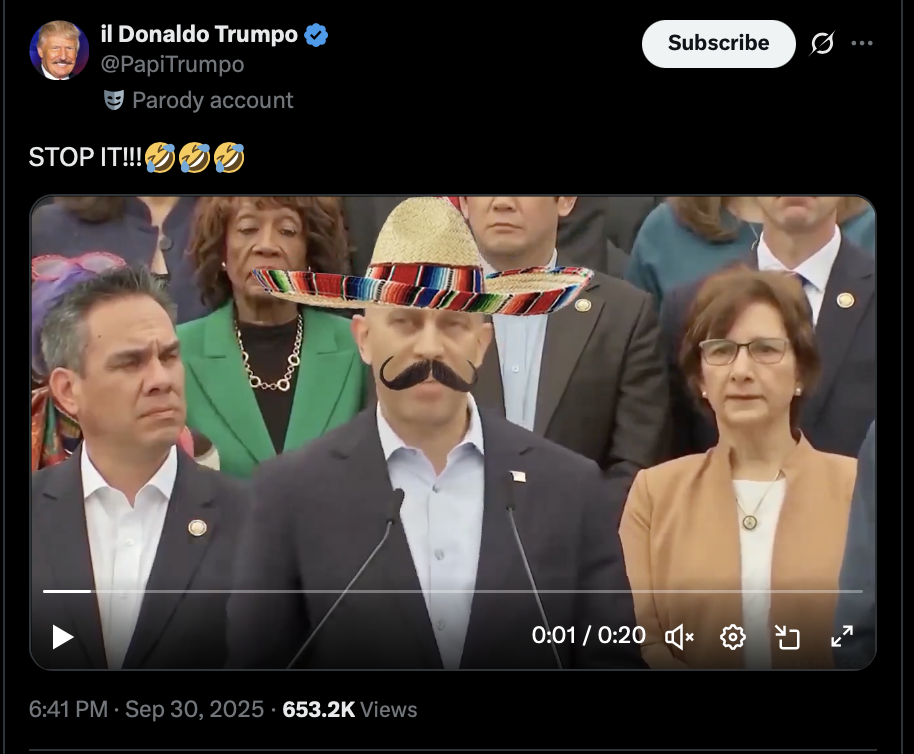Play the video
This screenshot has height=754, width=914.
63,637
